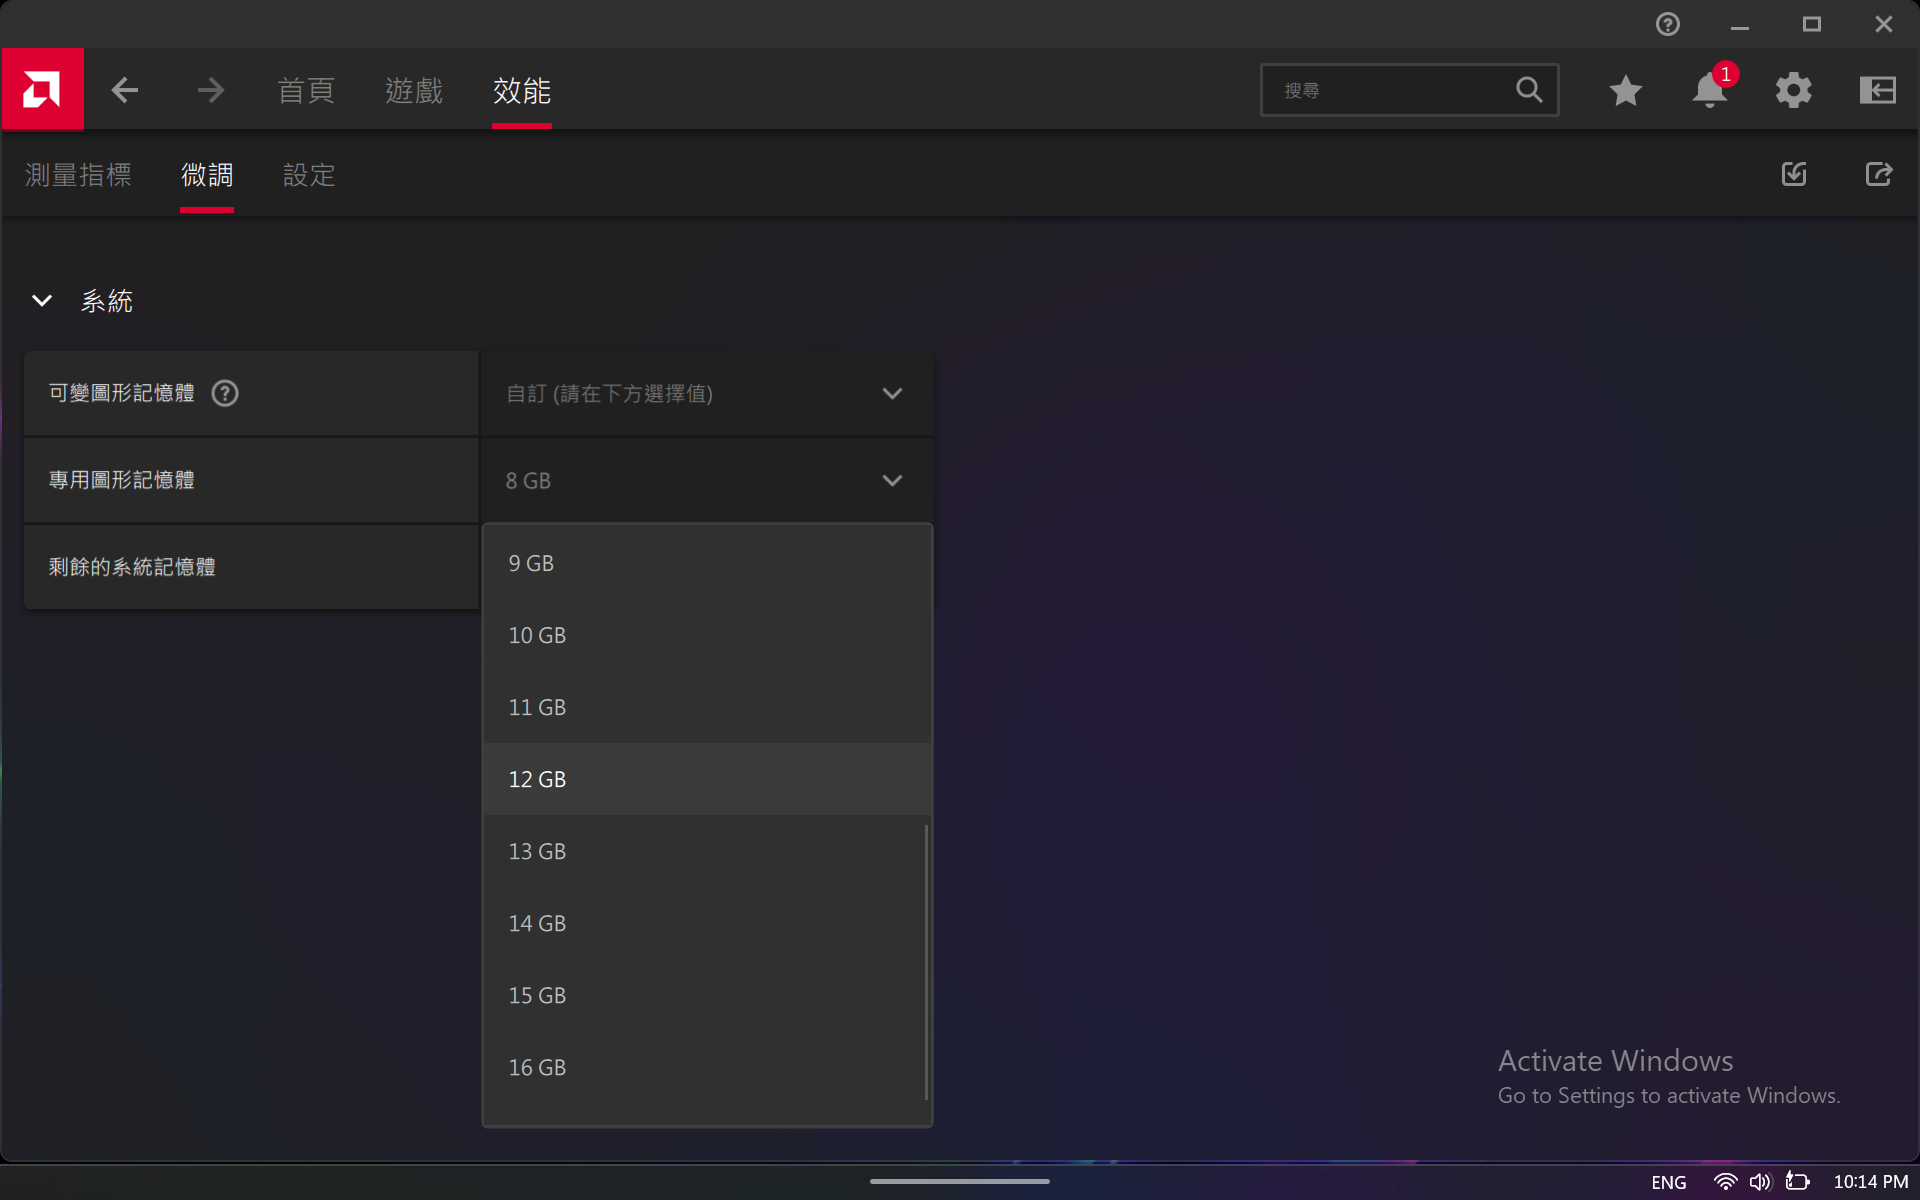The width and height of the screenshot is (1920, 1200).
Task: Click the 搜尋 search field
Action: tap(1390, 91)
